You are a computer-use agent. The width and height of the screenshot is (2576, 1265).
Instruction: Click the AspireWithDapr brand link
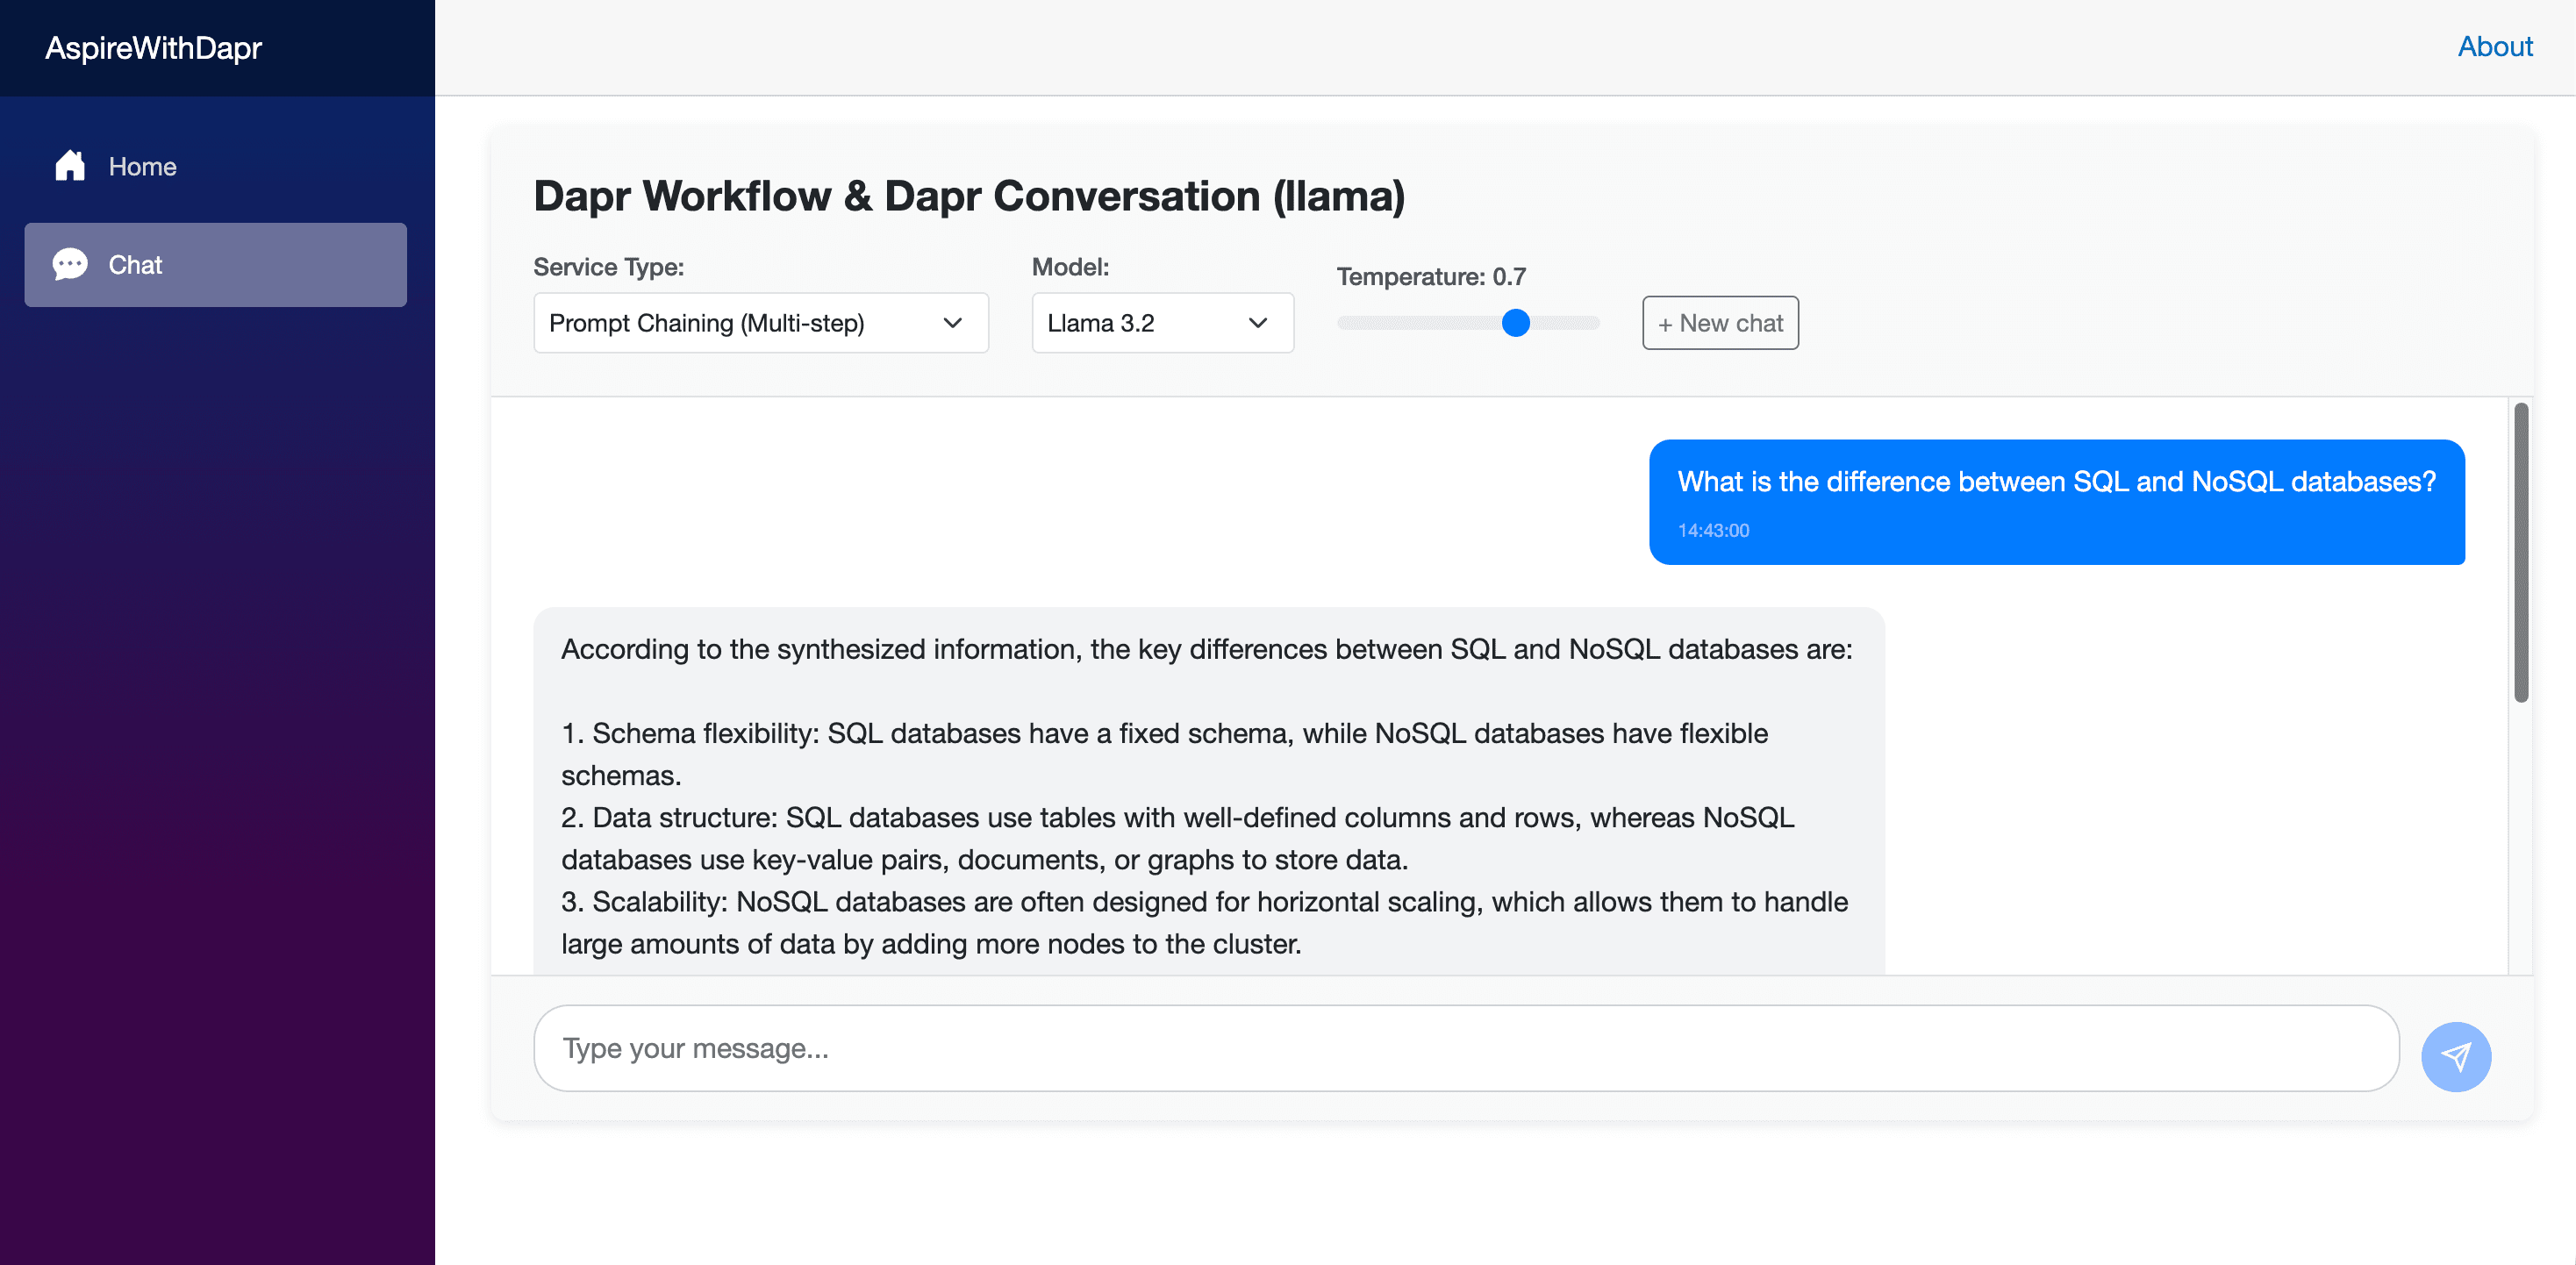pyautogui.click(x=153, y=48)
